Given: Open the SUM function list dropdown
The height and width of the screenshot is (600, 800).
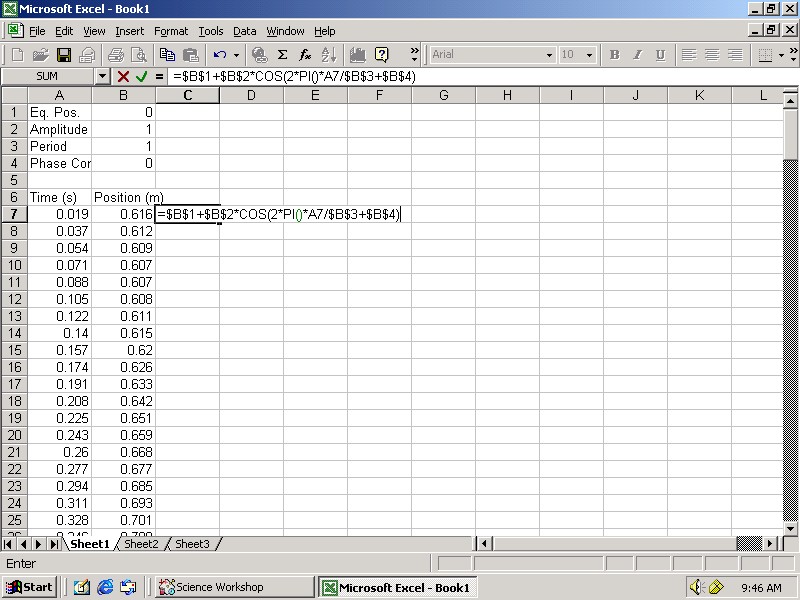Looking at the screenshot, I should 102,76.
